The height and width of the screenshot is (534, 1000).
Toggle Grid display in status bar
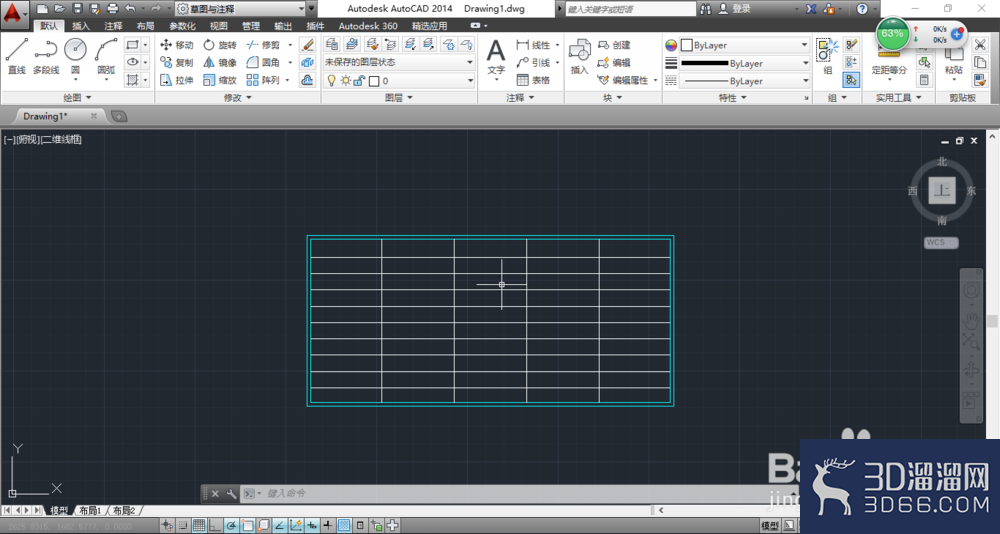(198, 526)
